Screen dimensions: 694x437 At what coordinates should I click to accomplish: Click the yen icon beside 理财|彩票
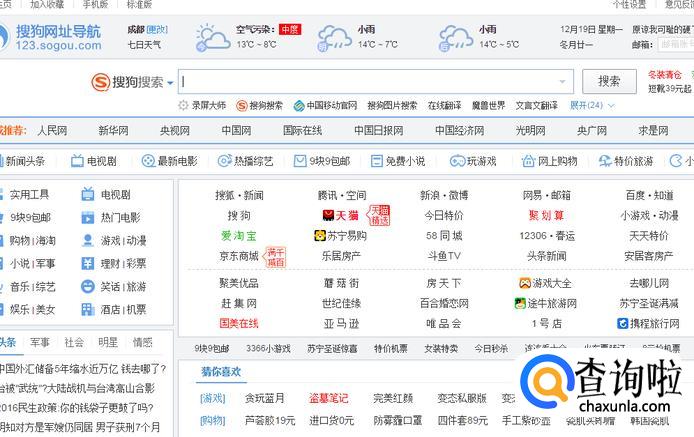[x=88, y=263]
